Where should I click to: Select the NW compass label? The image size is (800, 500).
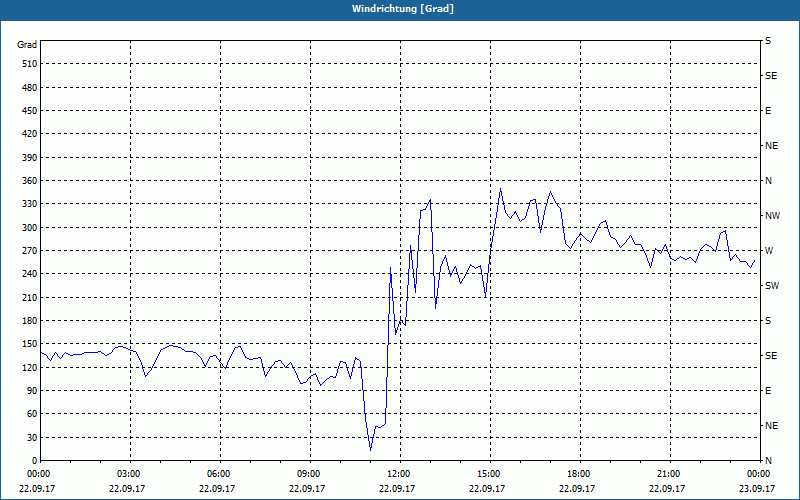coord(772,216)
